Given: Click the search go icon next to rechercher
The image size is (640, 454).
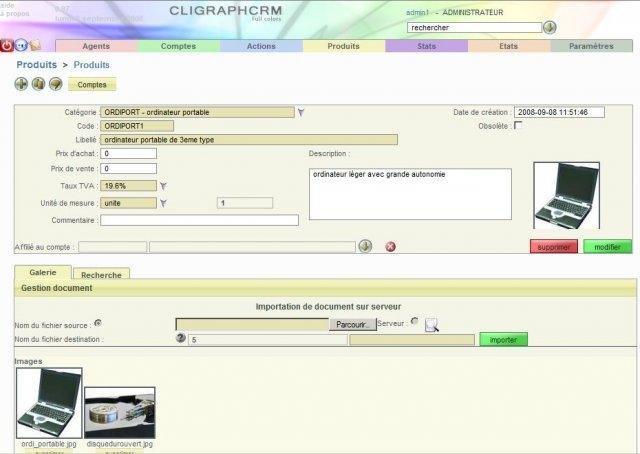Looking at the screenshot, I should (549, 27).
